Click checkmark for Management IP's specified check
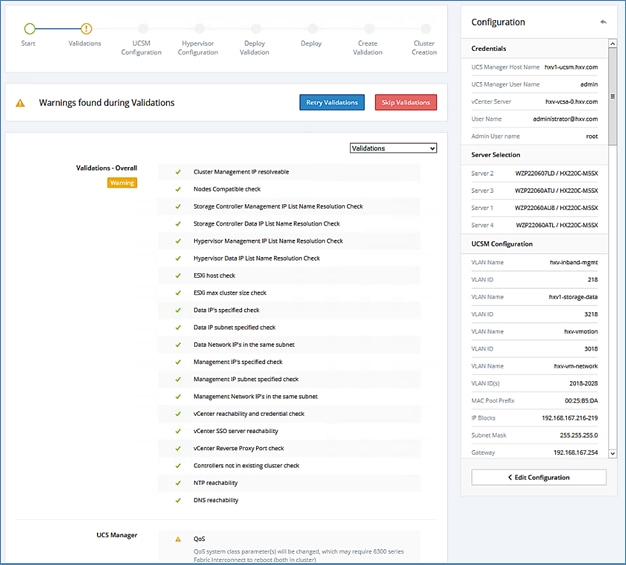 point(178,362)
